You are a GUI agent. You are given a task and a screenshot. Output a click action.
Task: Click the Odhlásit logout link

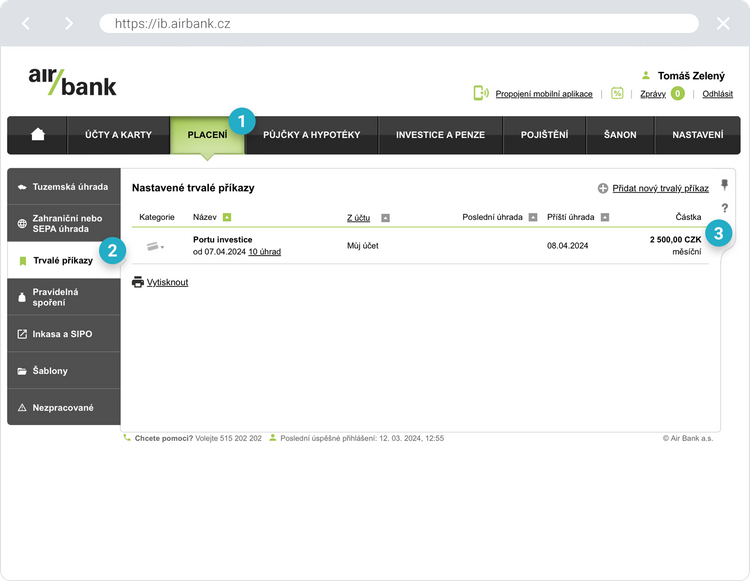(x=717, y=94)
